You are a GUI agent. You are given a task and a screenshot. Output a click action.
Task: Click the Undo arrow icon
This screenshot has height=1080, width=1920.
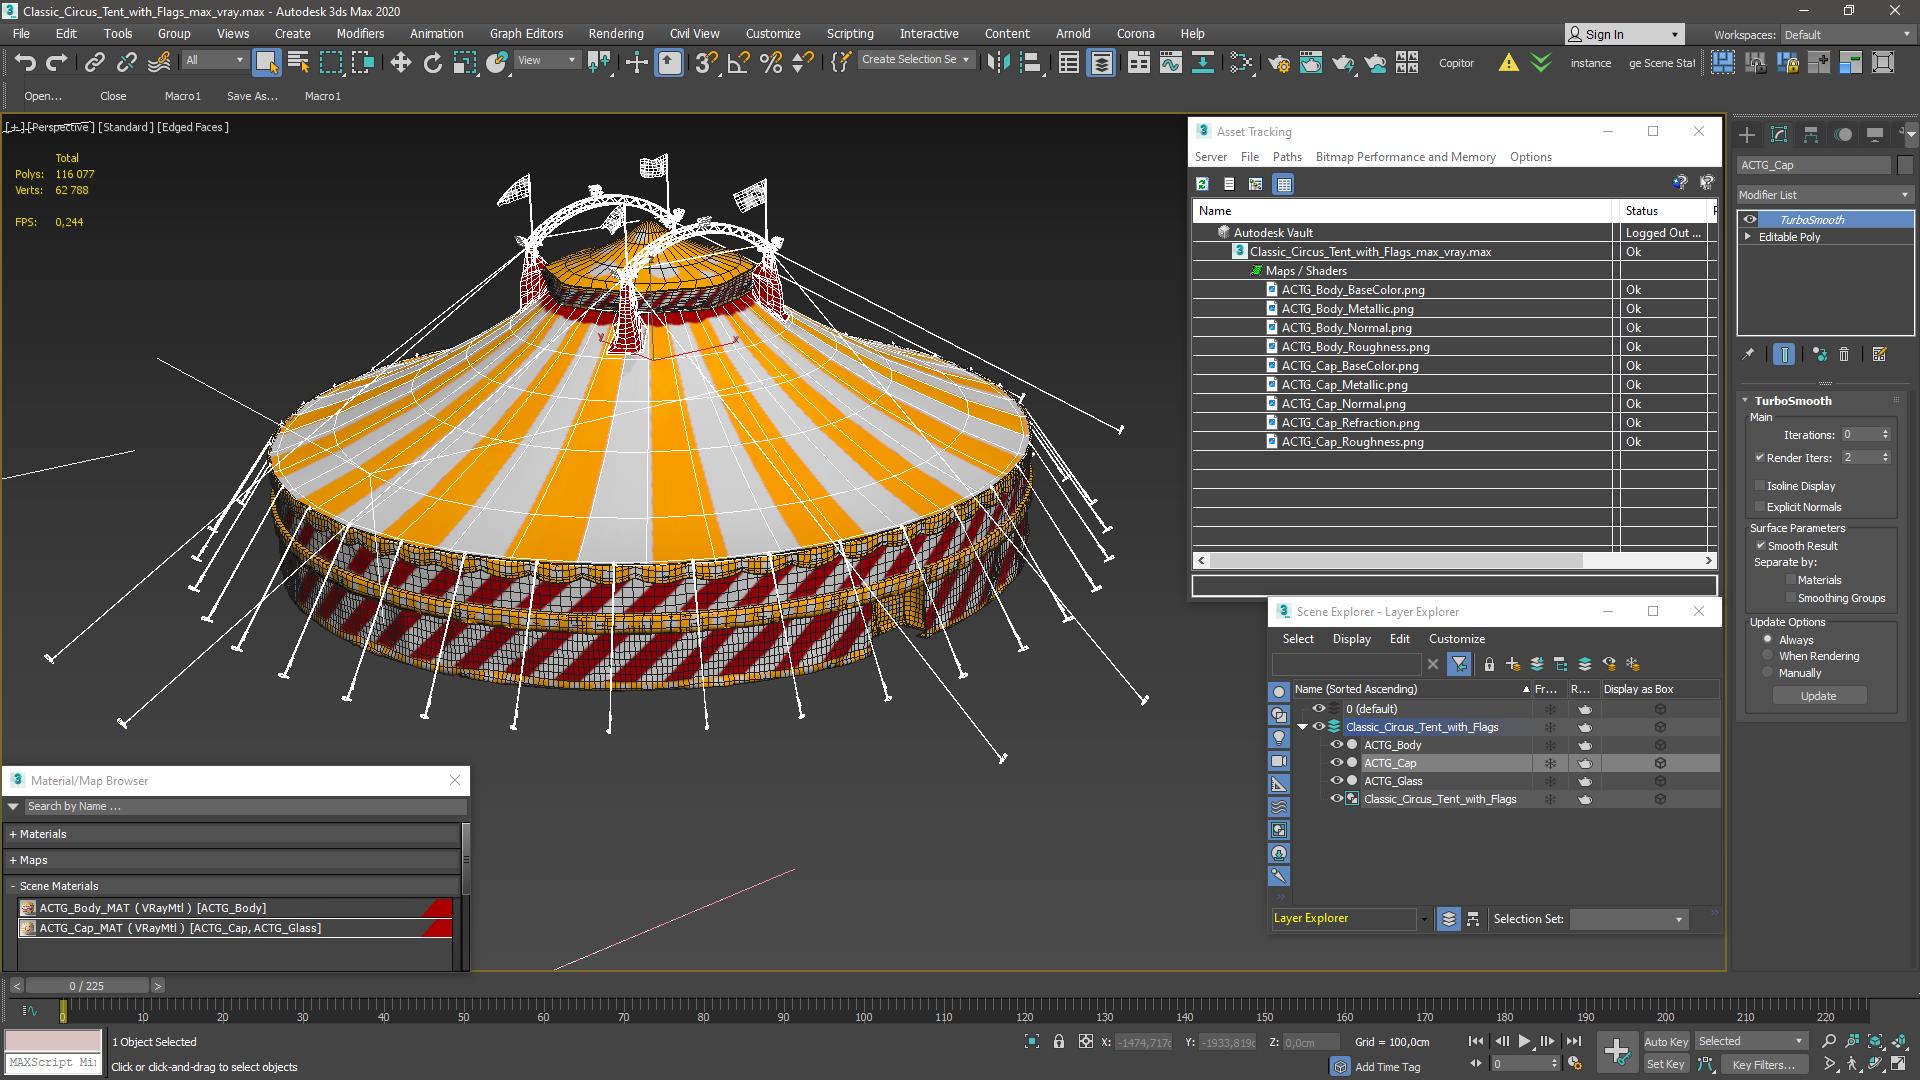pos(25,62)
